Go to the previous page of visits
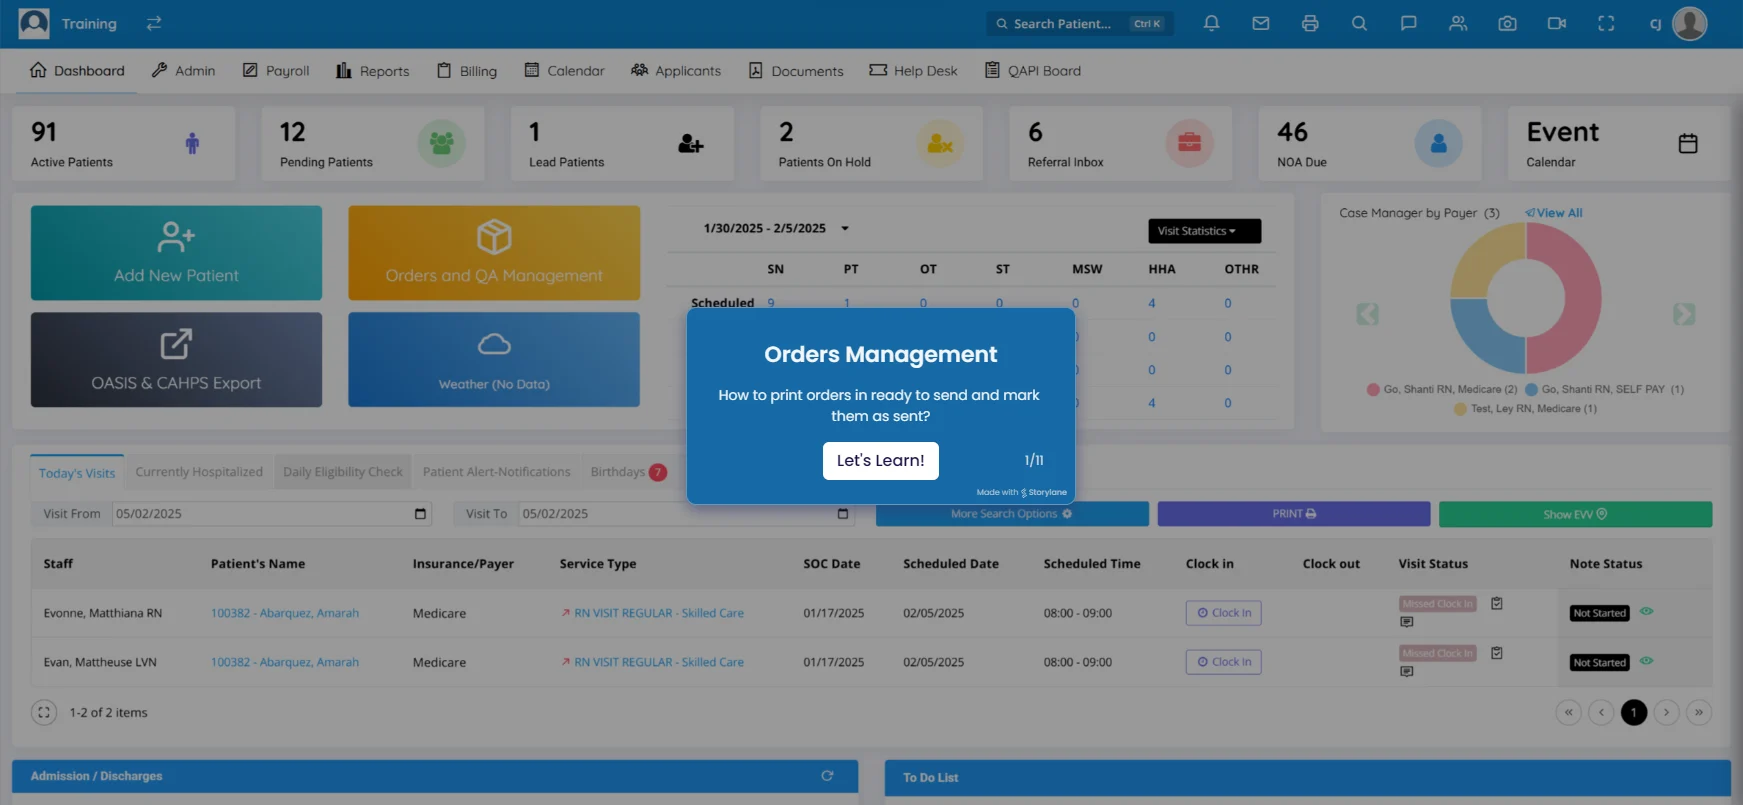This screenshot has height=805, width=1743. coord(1601,712)
